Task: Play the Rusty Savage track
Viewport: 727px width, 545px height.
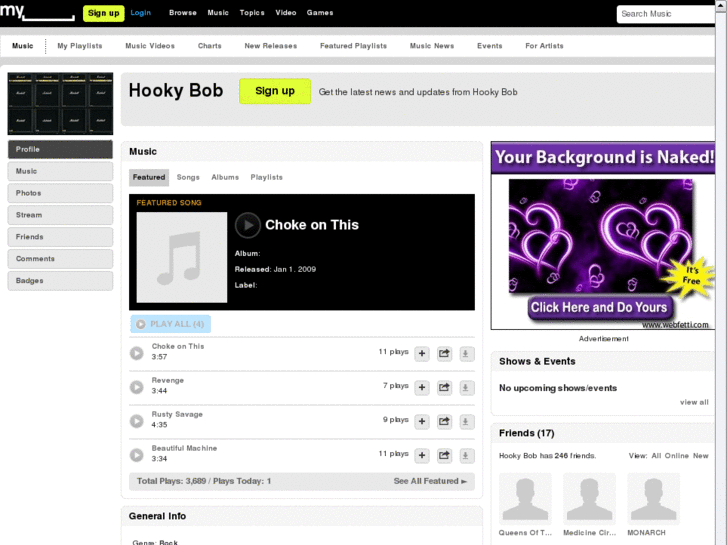Action: pyautogui.click(x=137, y=421)
